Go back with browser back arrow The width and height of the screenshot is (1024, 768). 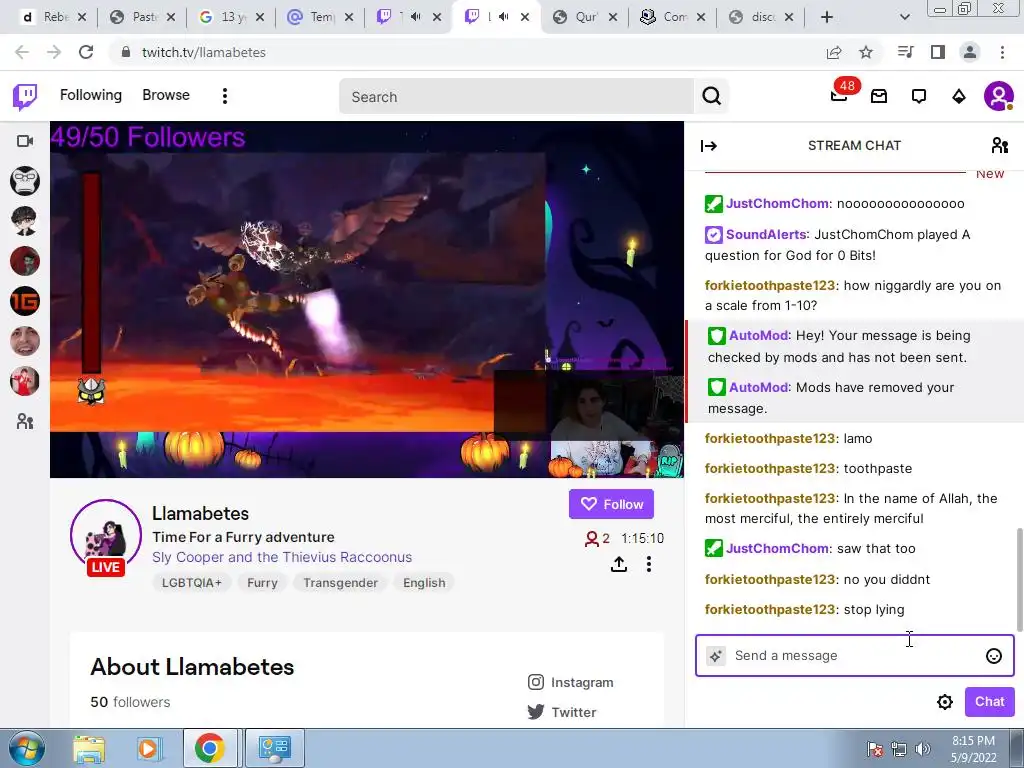tap(22, 52)
